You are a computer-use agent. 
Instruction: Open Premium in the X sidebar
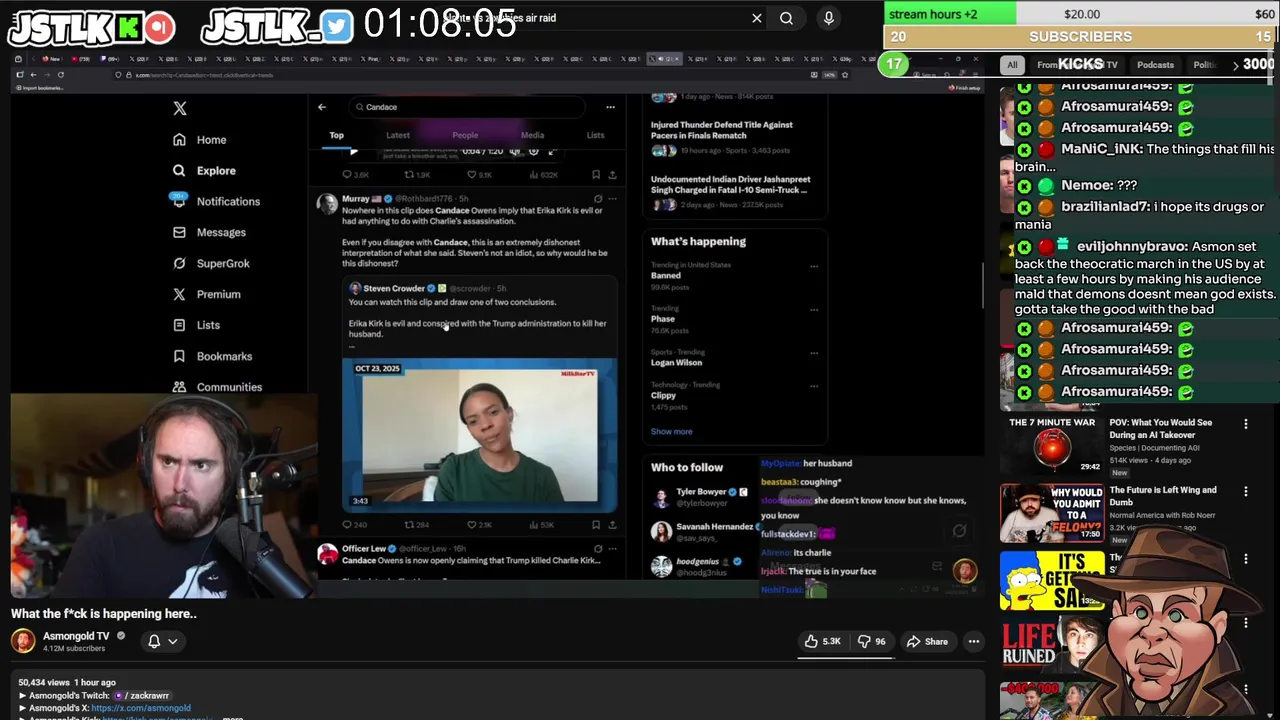click(207, 294)
